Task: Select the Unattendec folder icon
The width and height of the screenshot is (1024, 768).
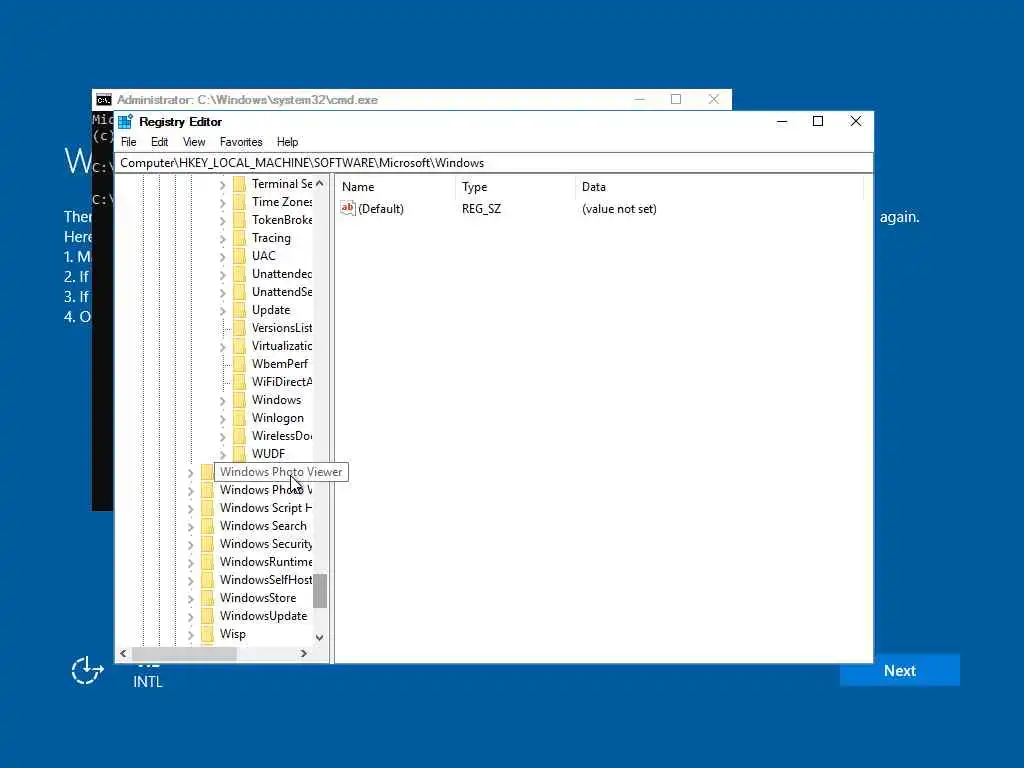Action: (x=240, y=274)
